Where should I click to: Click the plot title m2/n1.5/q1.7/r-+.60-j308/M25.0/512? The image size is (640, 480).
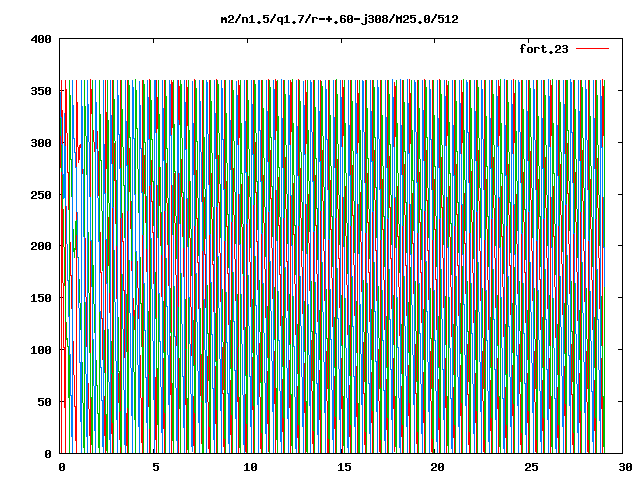pos(340,19)
